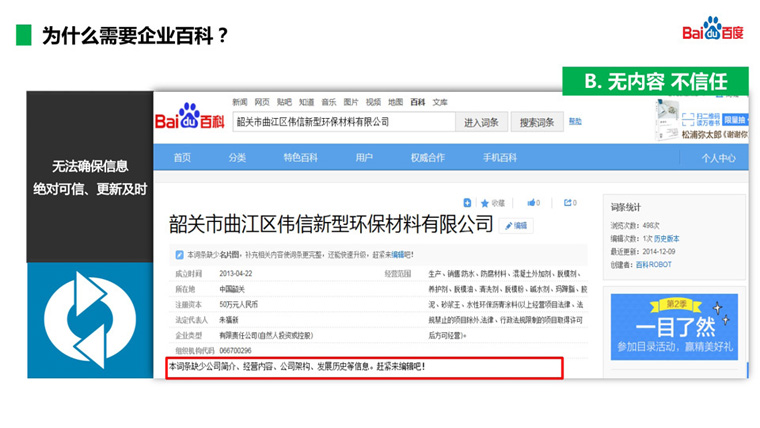Open the 地图 top link
760x428 pixels.
point(396,102)
